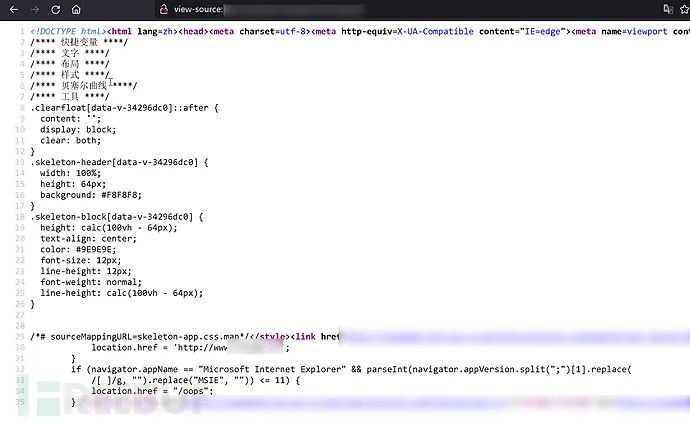The image size is (690, 423).
Task: Click the '/**** 快捷变量 ****/' comment line
Action: [79, 42]
